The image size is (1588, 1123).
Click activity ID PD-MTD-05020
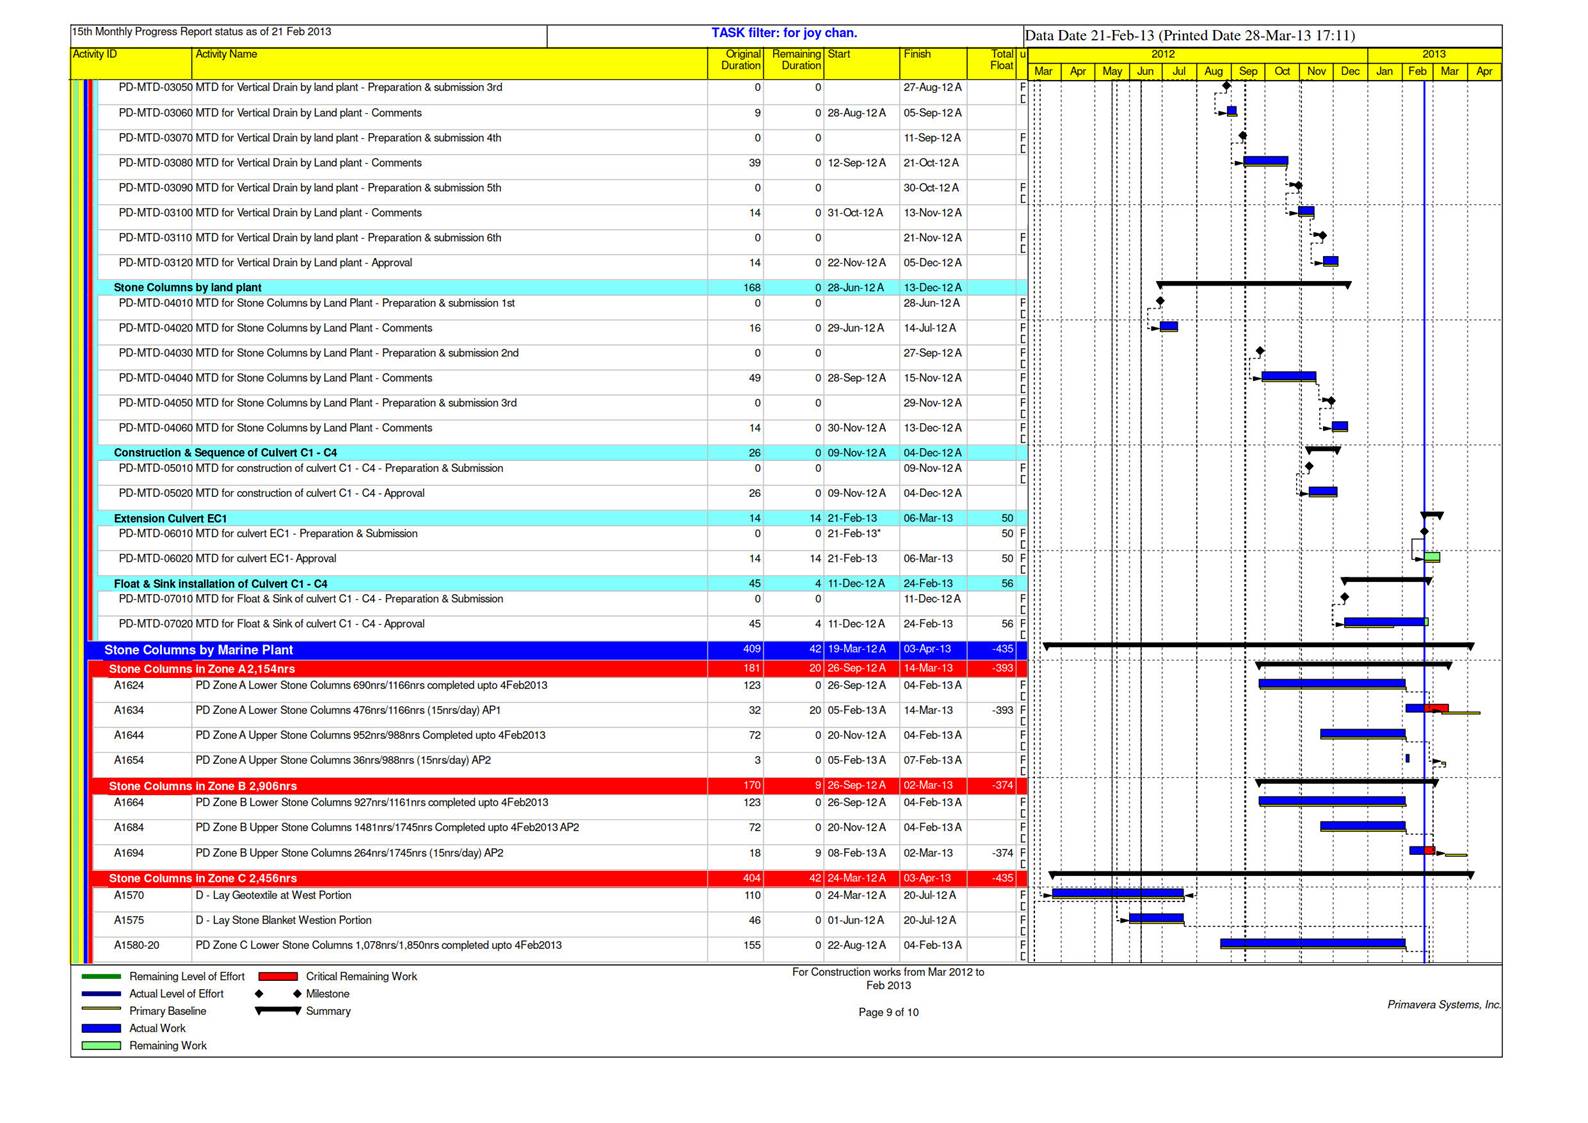(155, 493)
